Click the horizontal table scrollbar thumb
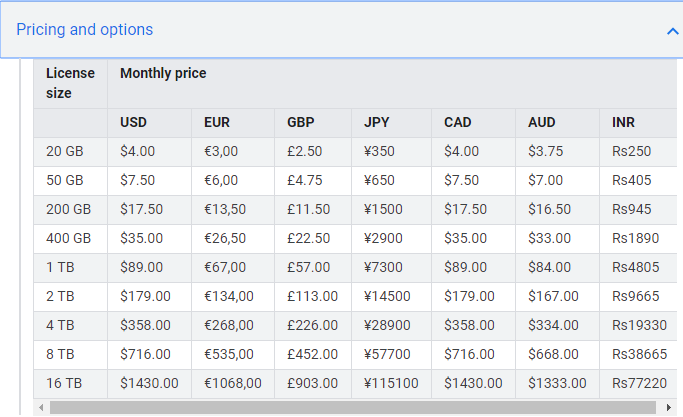 [353, 408]
